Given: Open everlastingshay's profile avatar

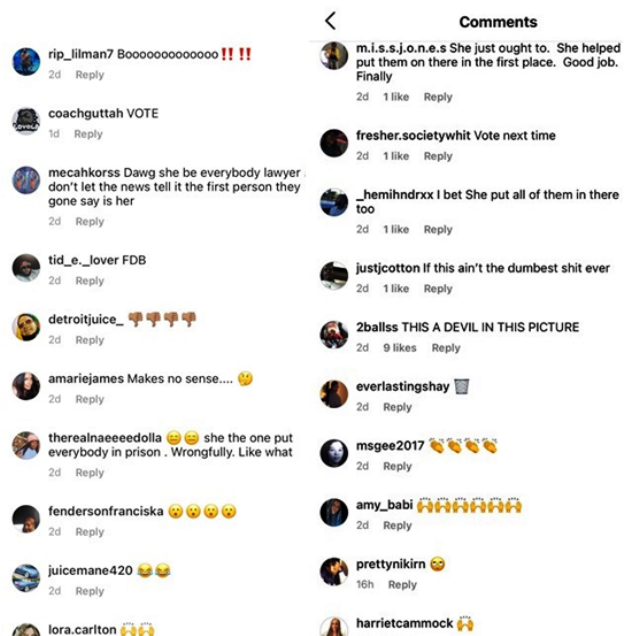Looking at the screenshot, I should tap(334, 394).
